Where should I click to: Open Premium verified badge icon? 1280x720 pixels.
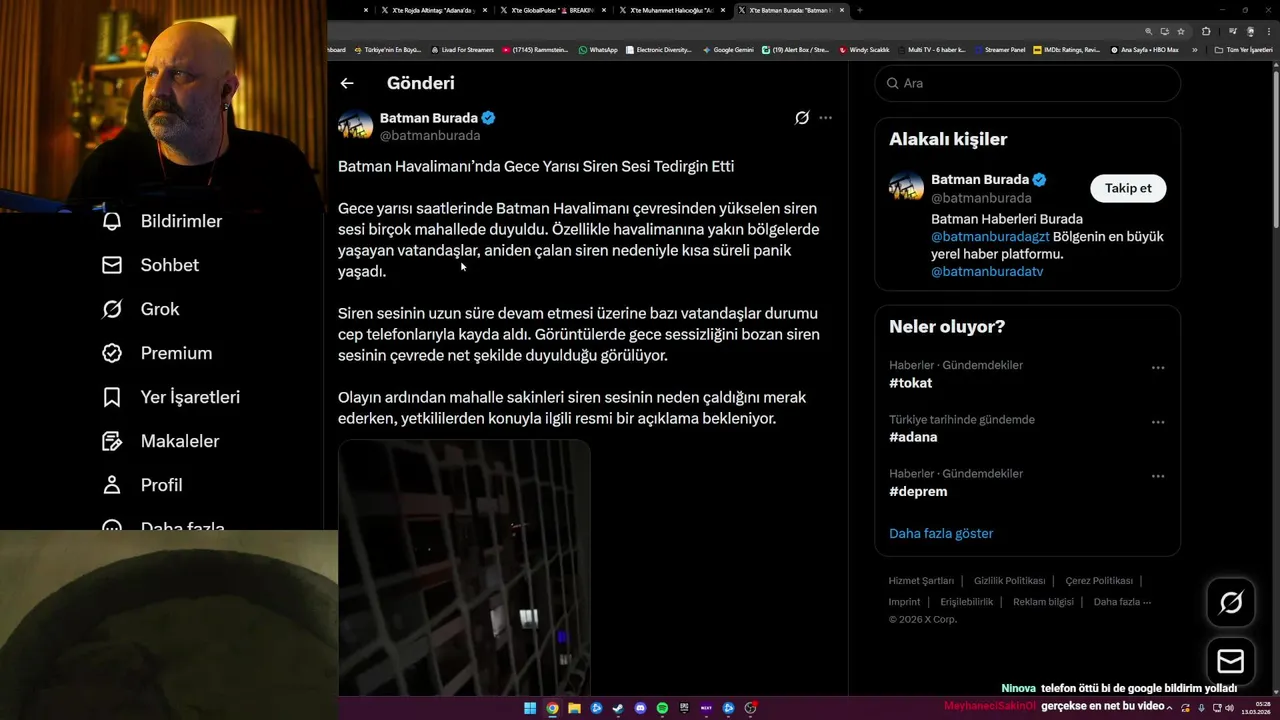[x=112, y=353]
